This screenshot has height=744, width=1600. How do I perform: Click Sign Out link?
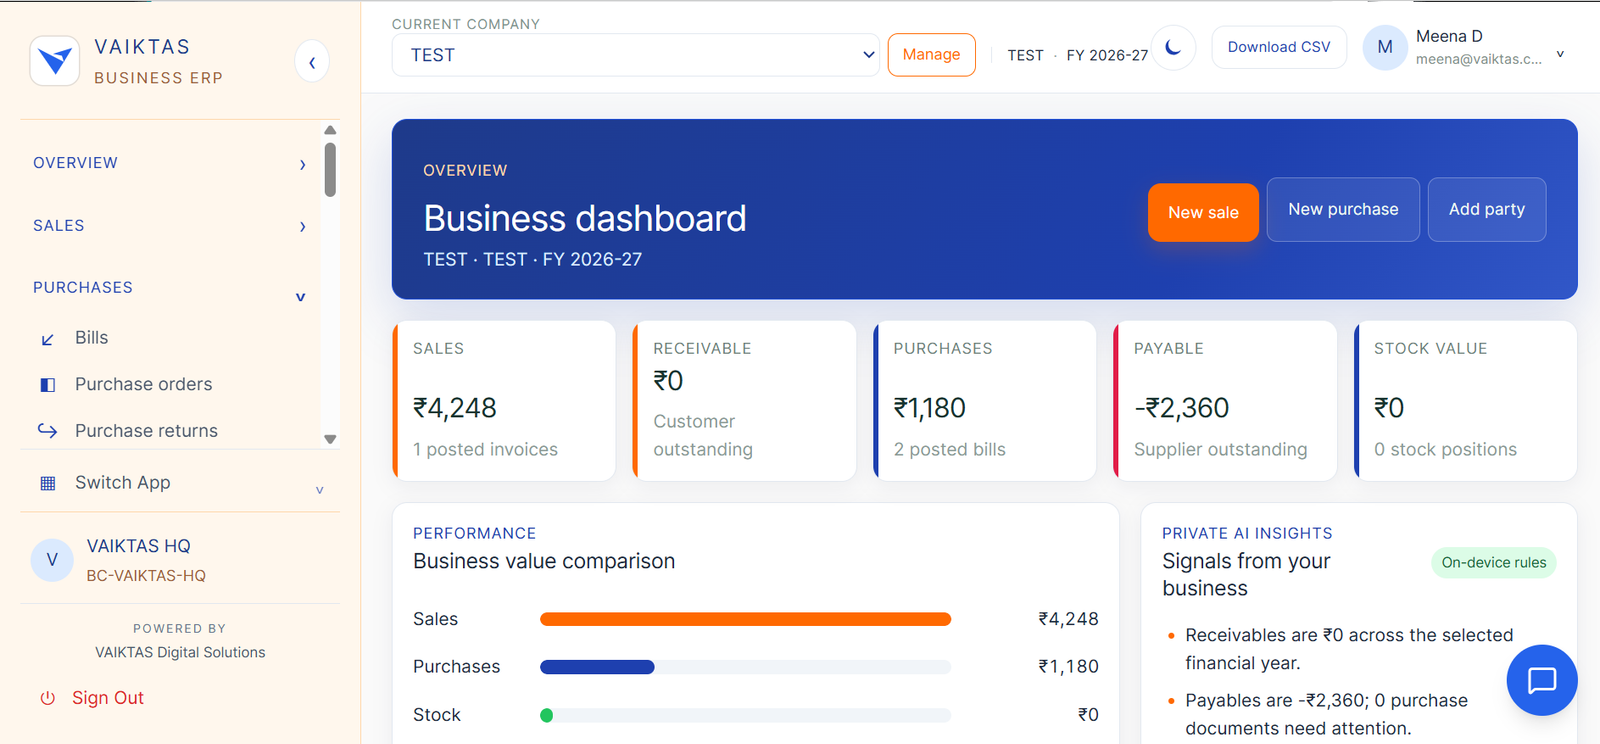point(108,698)
